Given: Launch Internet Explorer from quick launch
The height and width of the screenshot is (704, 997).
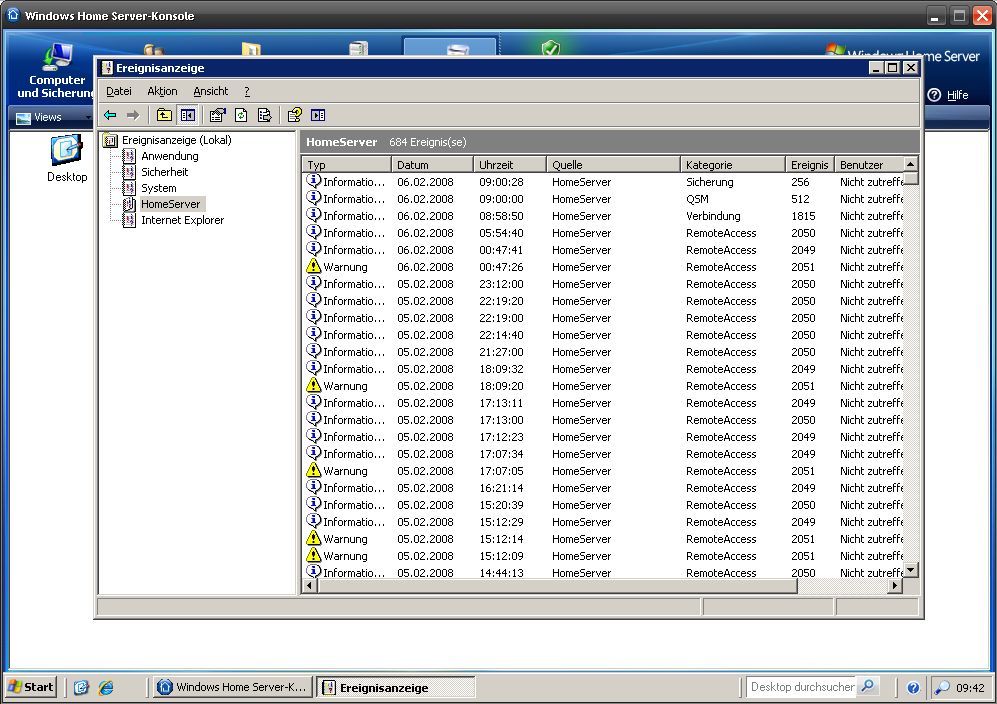Looking at the screenshot, I should [106, 687].
